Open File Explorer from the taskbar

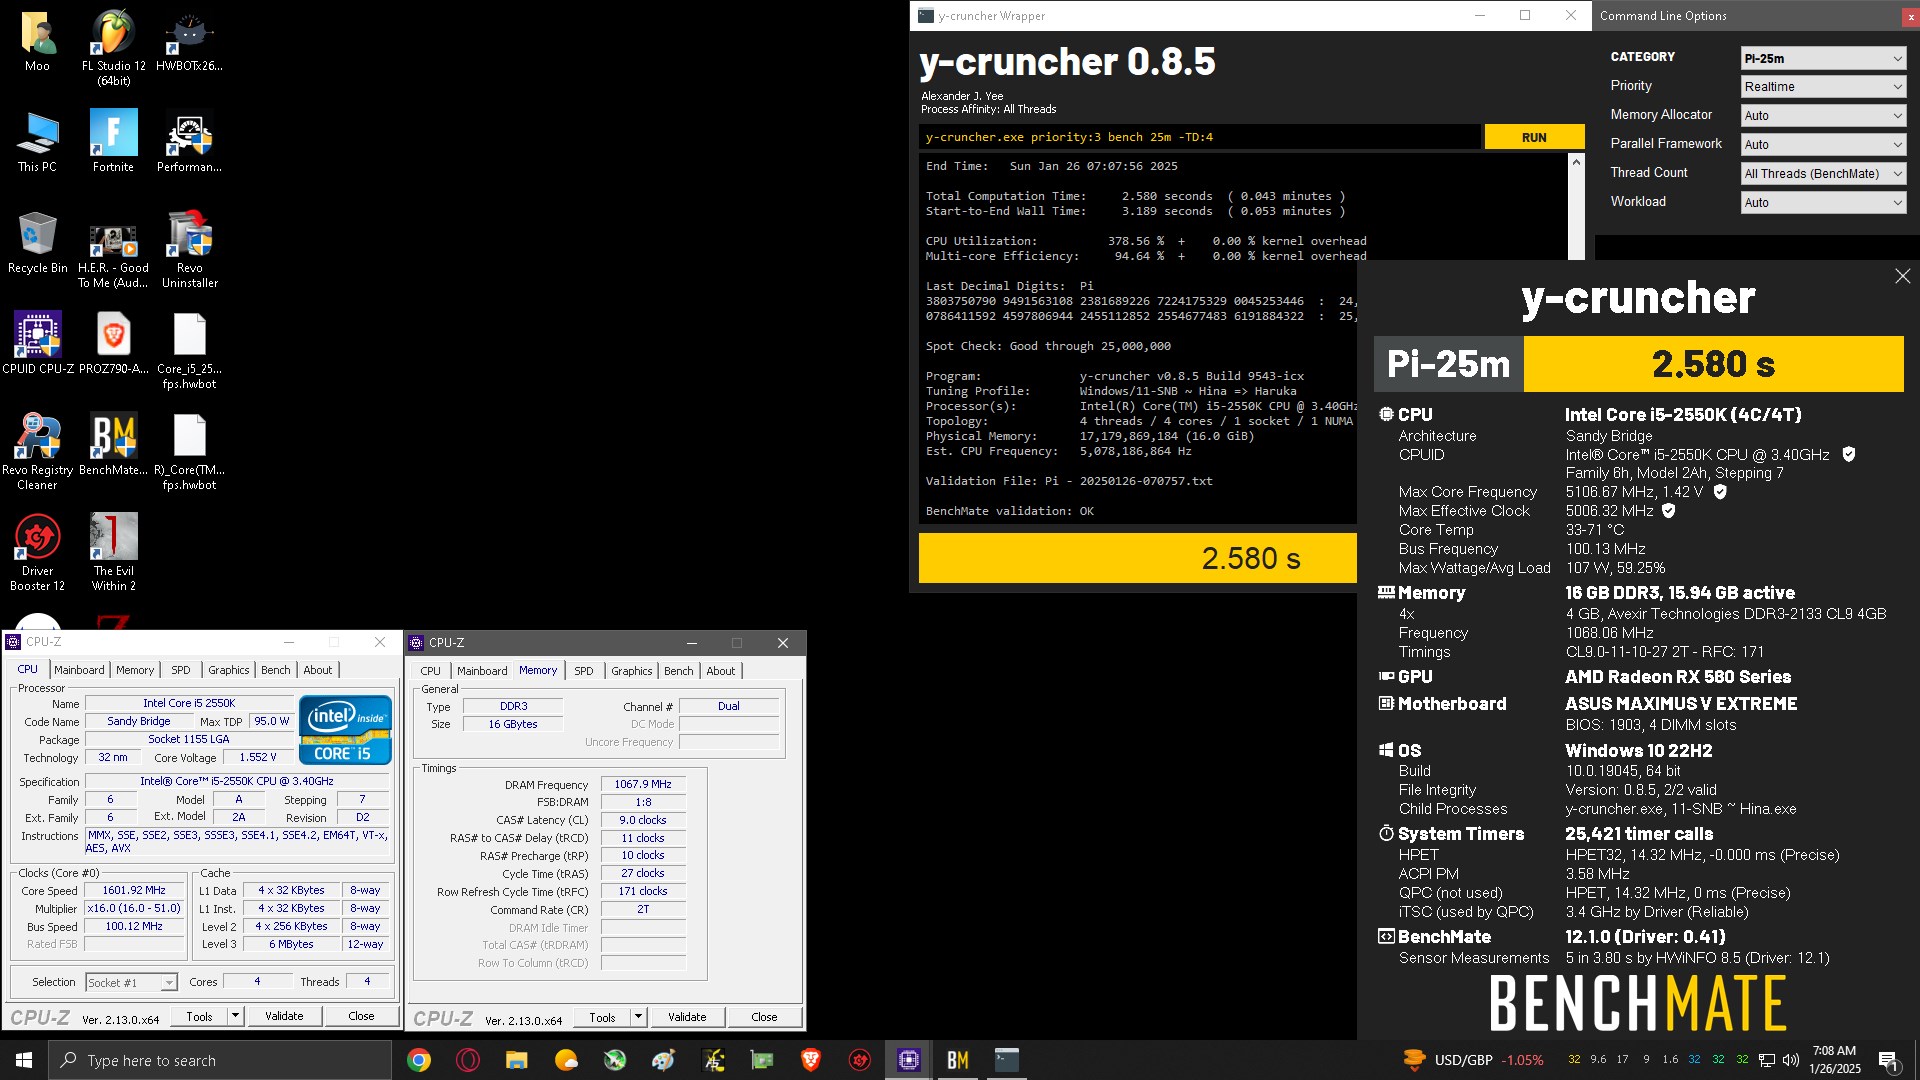point(516,1060)
